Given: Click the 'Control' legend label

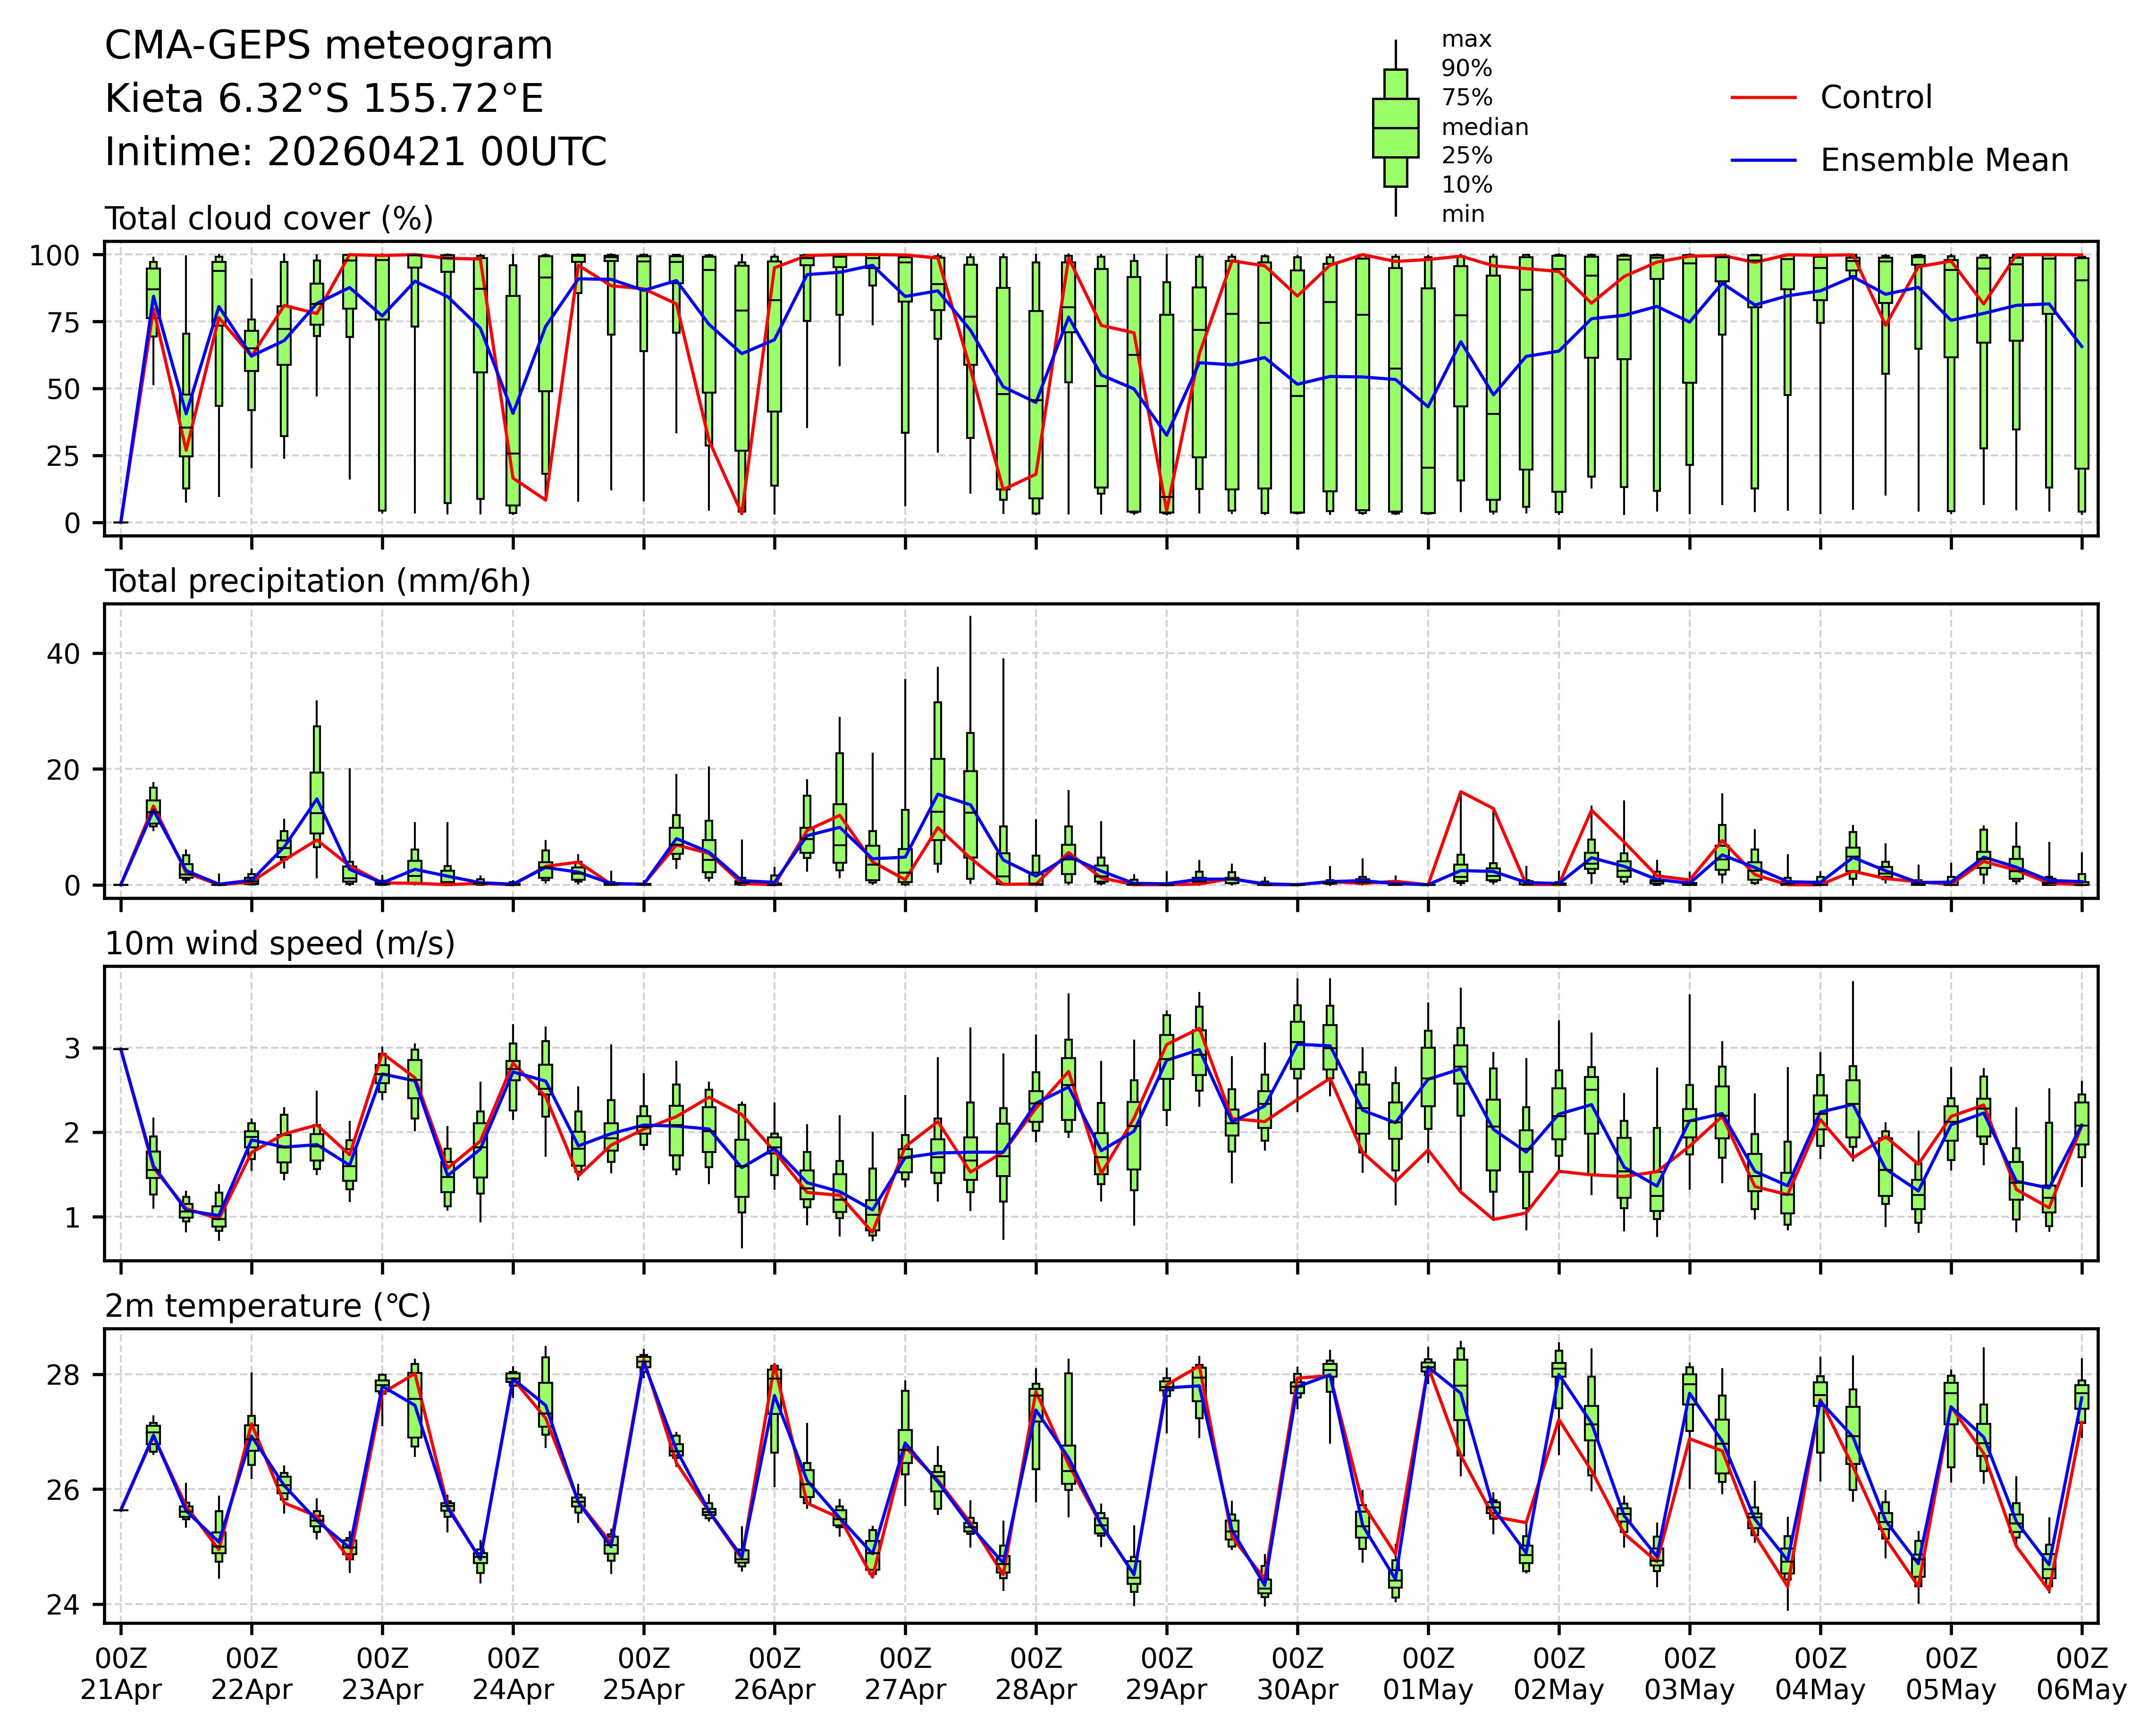Looking at the screenshot, I should (1876, 98).
